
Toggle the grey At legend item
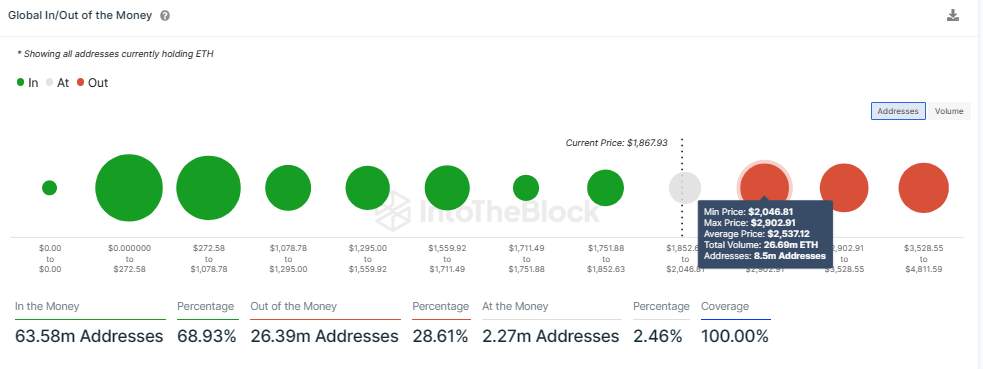(x=57, y=83)
